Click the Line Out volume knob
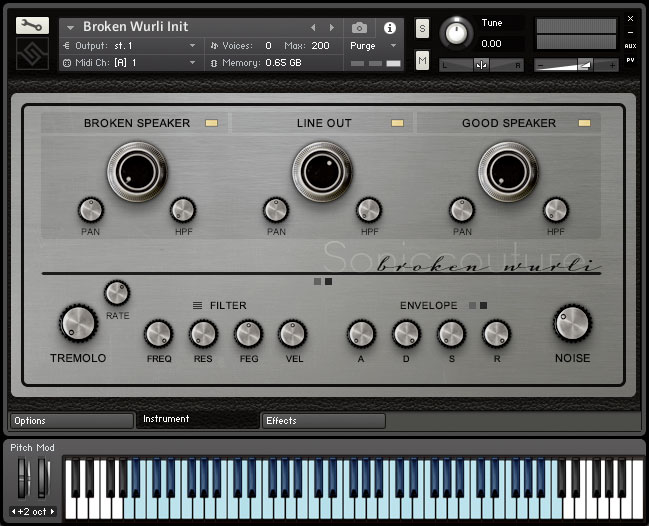This screenshot has height=526, width=649. 322,172
